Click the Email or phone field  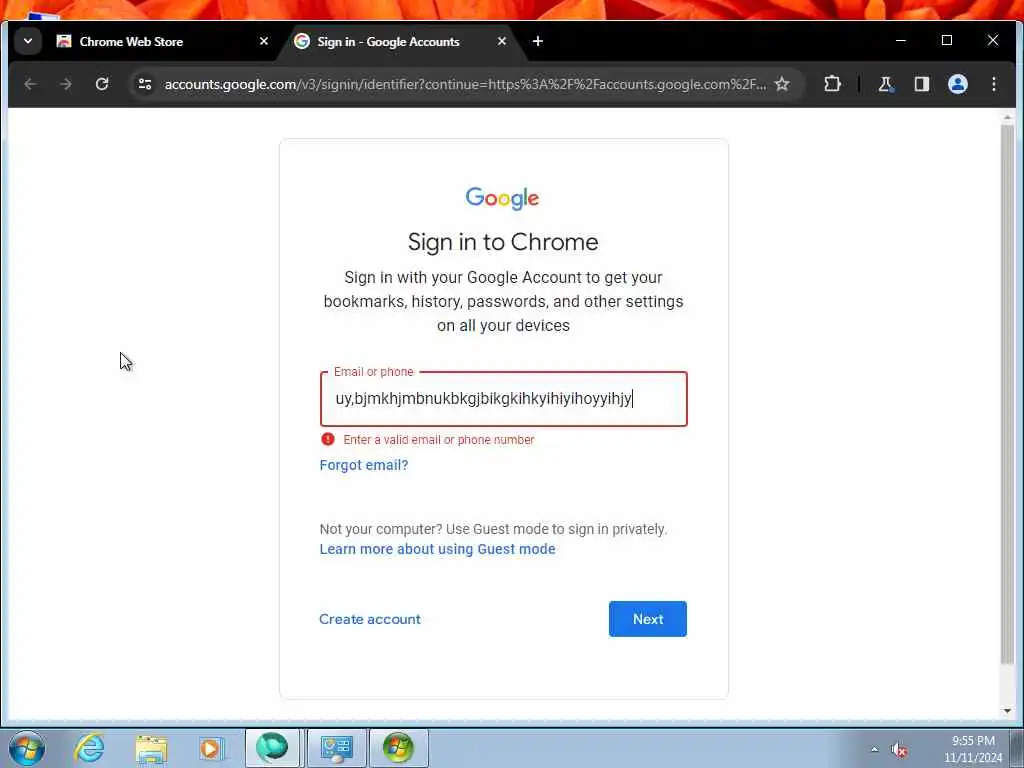504,399
